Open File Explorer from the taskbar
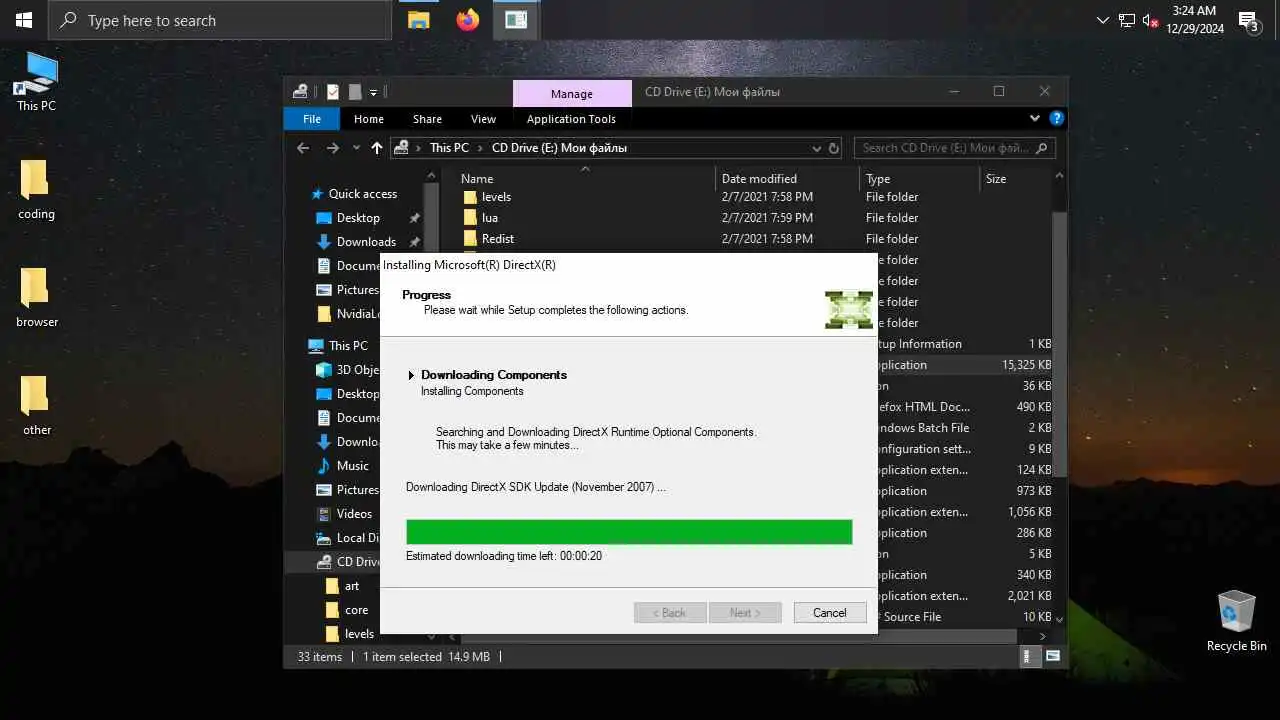The image size is (1280, 720). coord(418,20)
